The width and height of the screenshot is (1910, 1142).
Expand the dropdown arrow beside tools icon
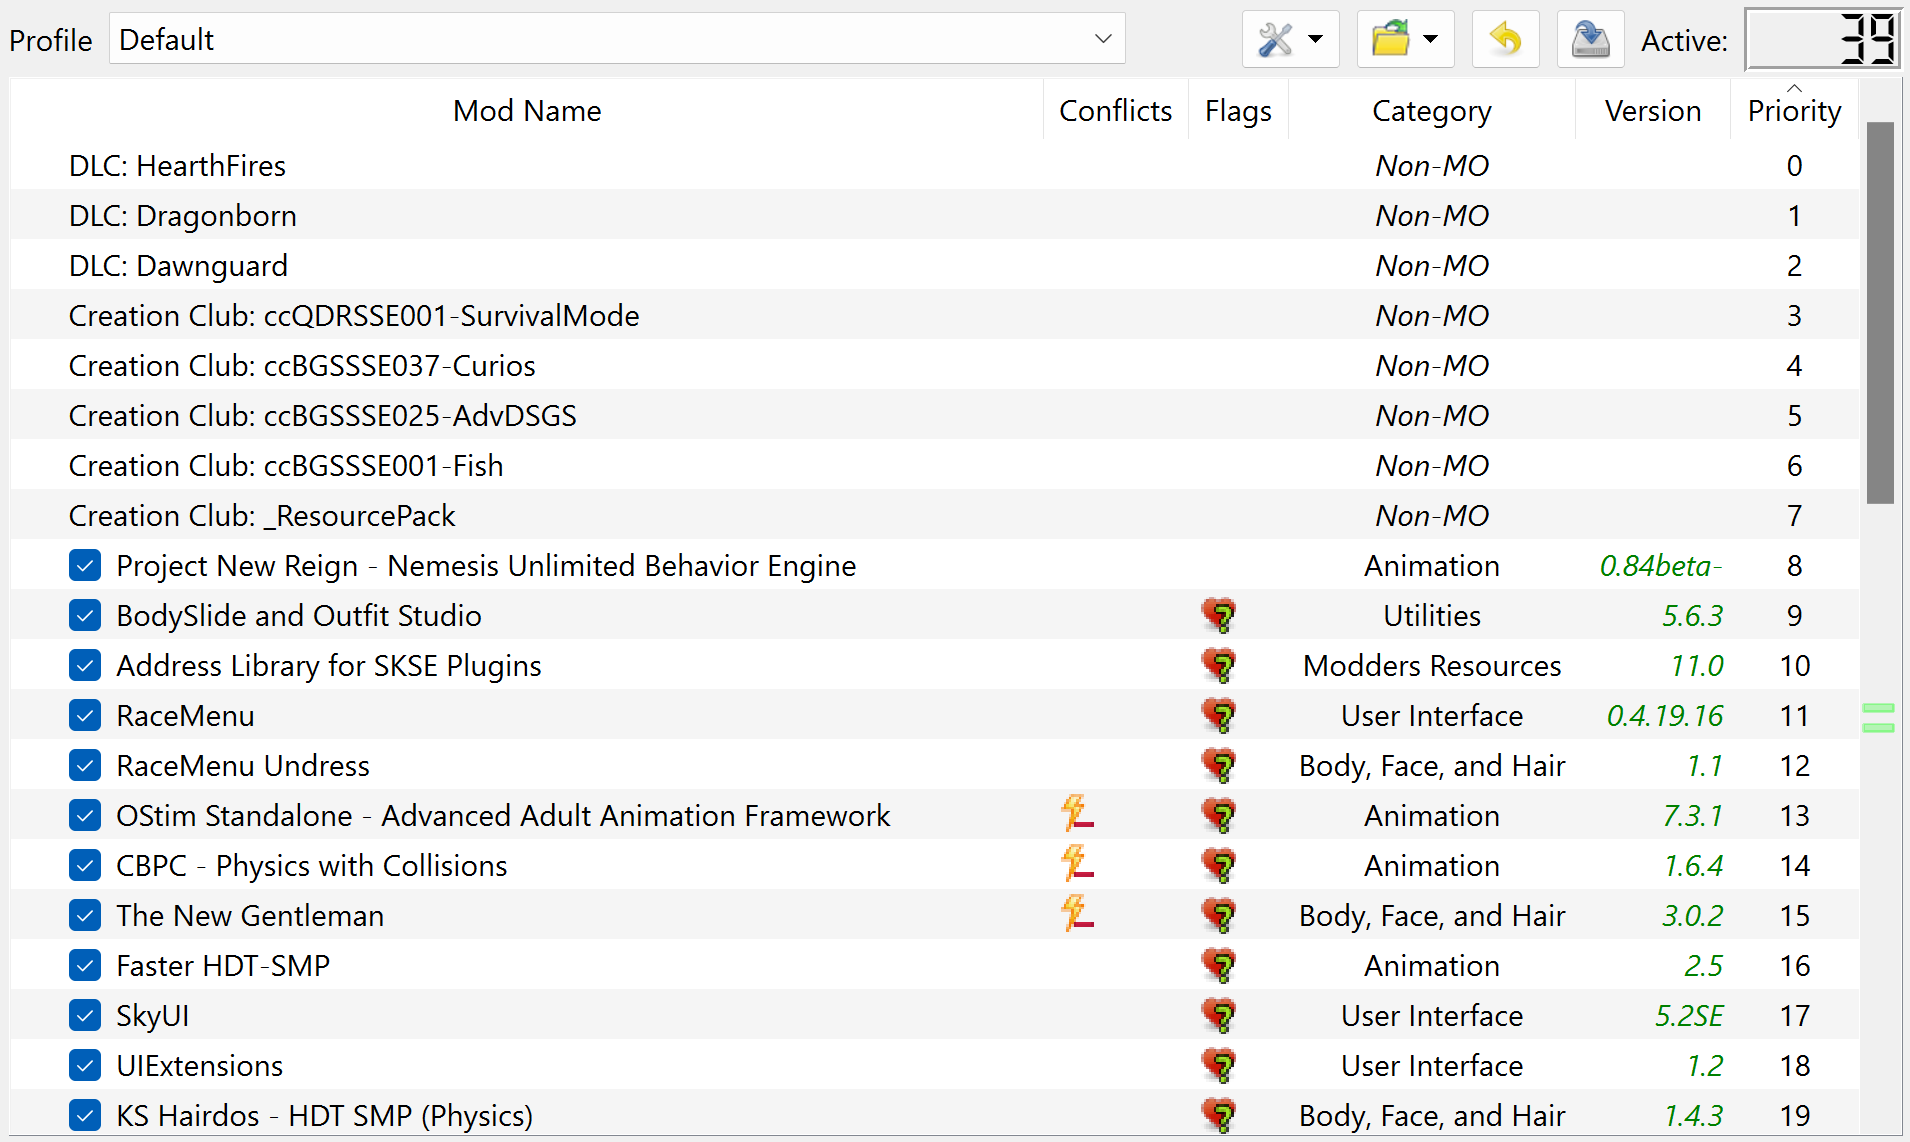coord(1316,40)
